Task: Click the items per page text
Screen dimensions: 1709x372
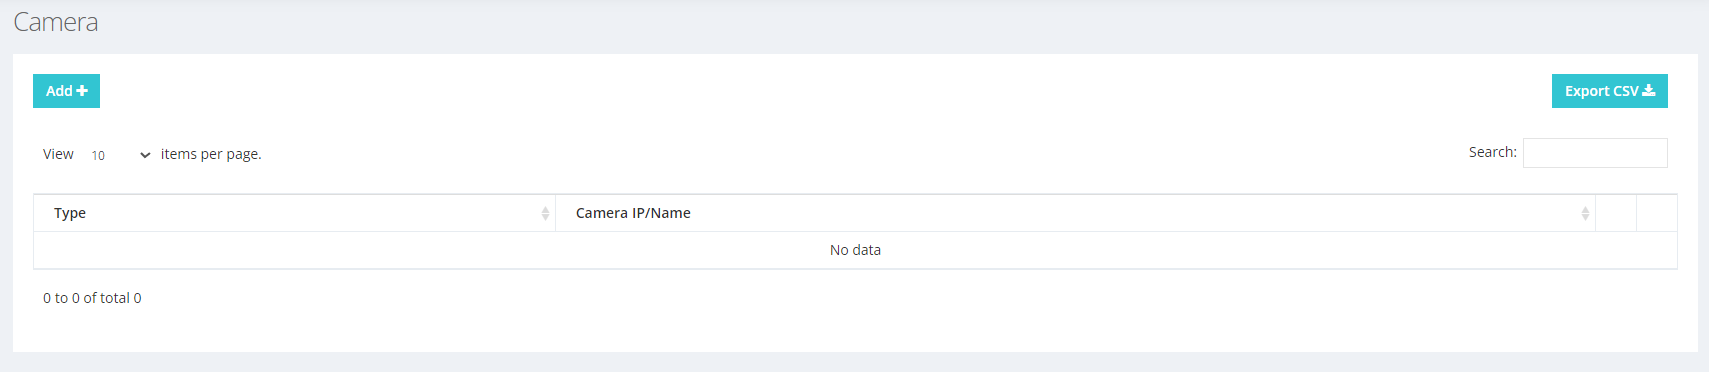Action: pyautogui.click(x=211, y=154)
